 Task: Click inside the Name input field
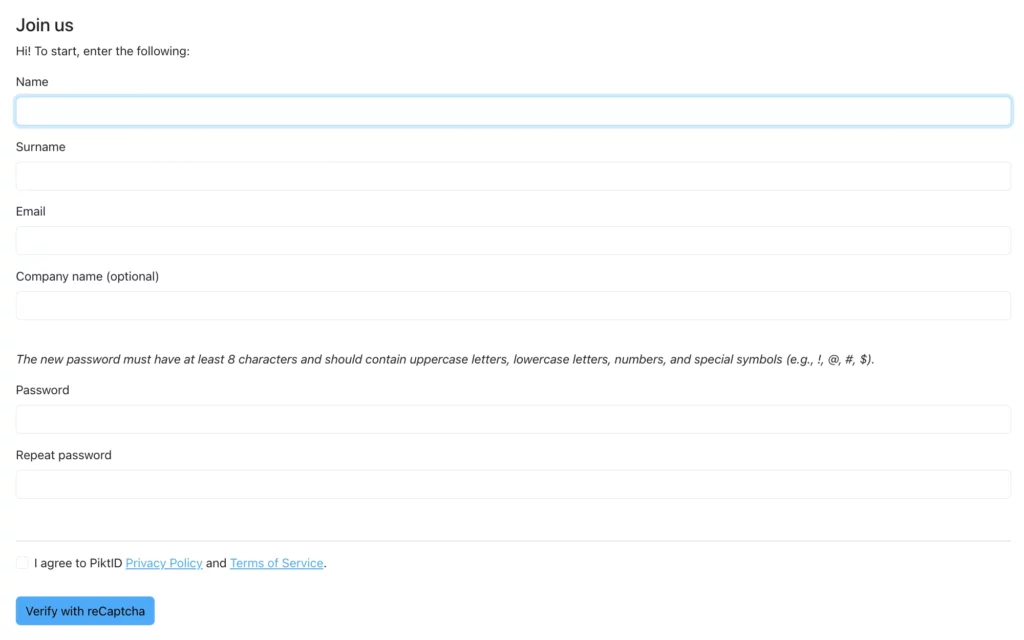click(512, 110)
